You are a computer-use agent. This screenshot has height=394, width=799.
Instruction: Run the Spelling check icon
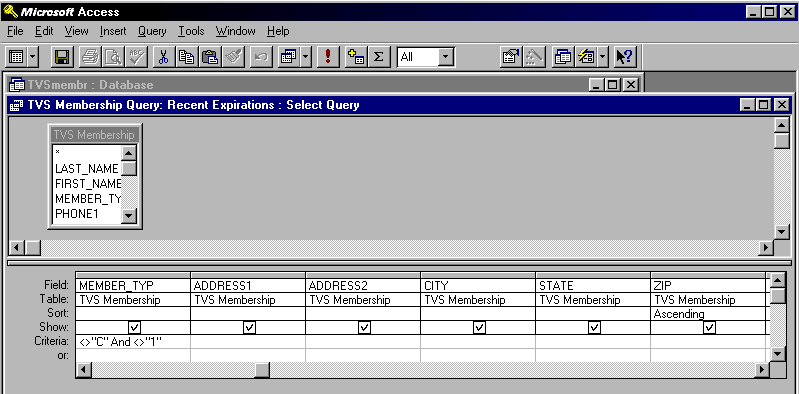pyautogui.click(x=137, y=57)
